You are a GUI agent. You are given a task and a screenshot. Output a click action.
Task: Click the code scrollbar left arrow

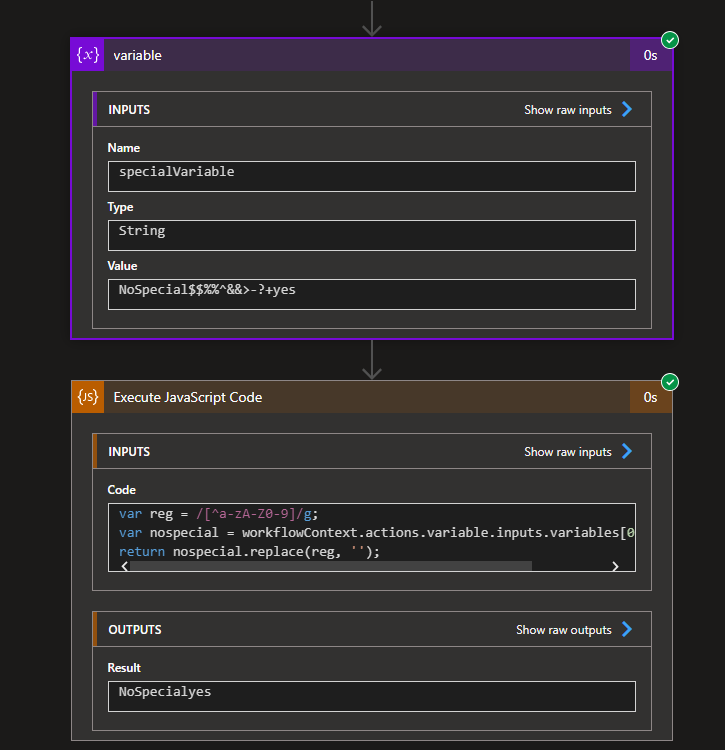click(x=125, y=566)
